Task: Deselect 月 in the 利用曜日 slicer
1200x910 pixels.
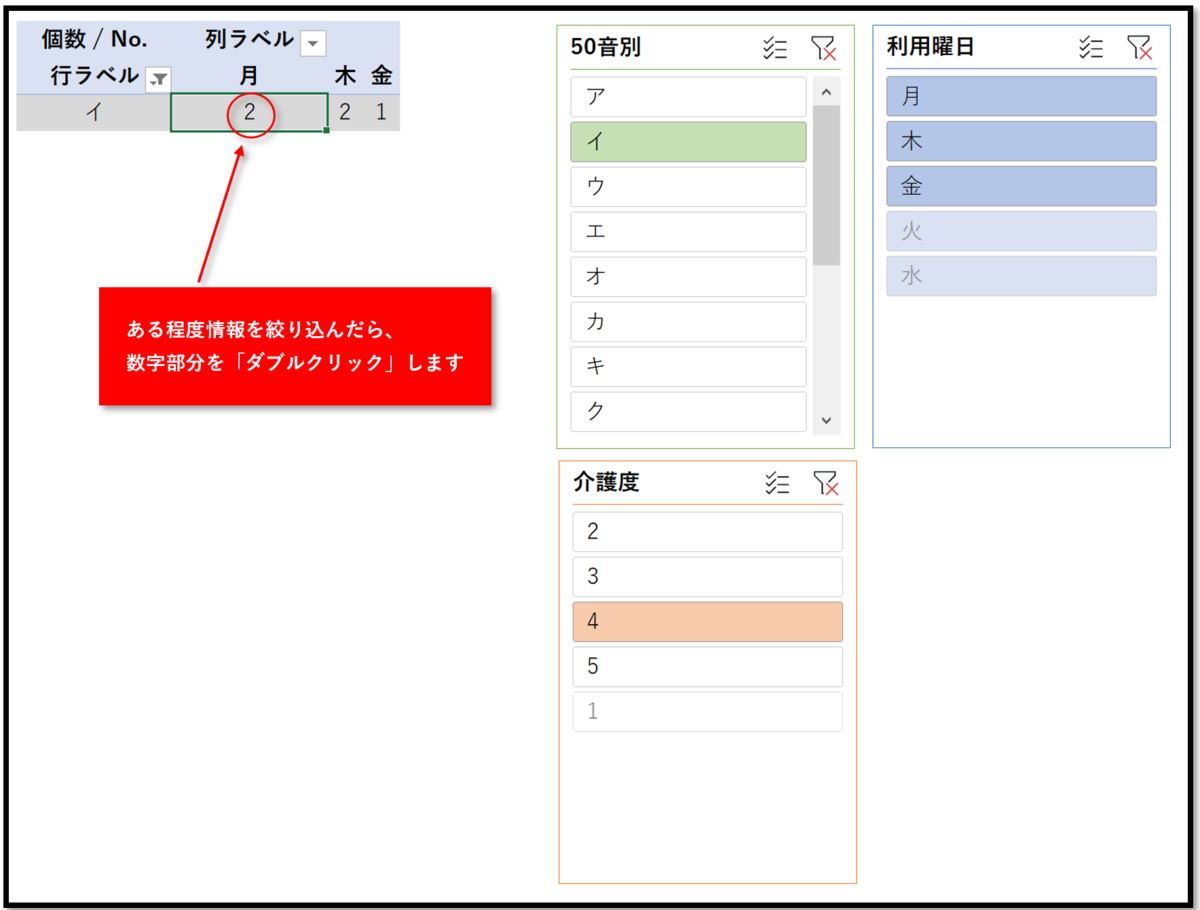Action: 1021,96
